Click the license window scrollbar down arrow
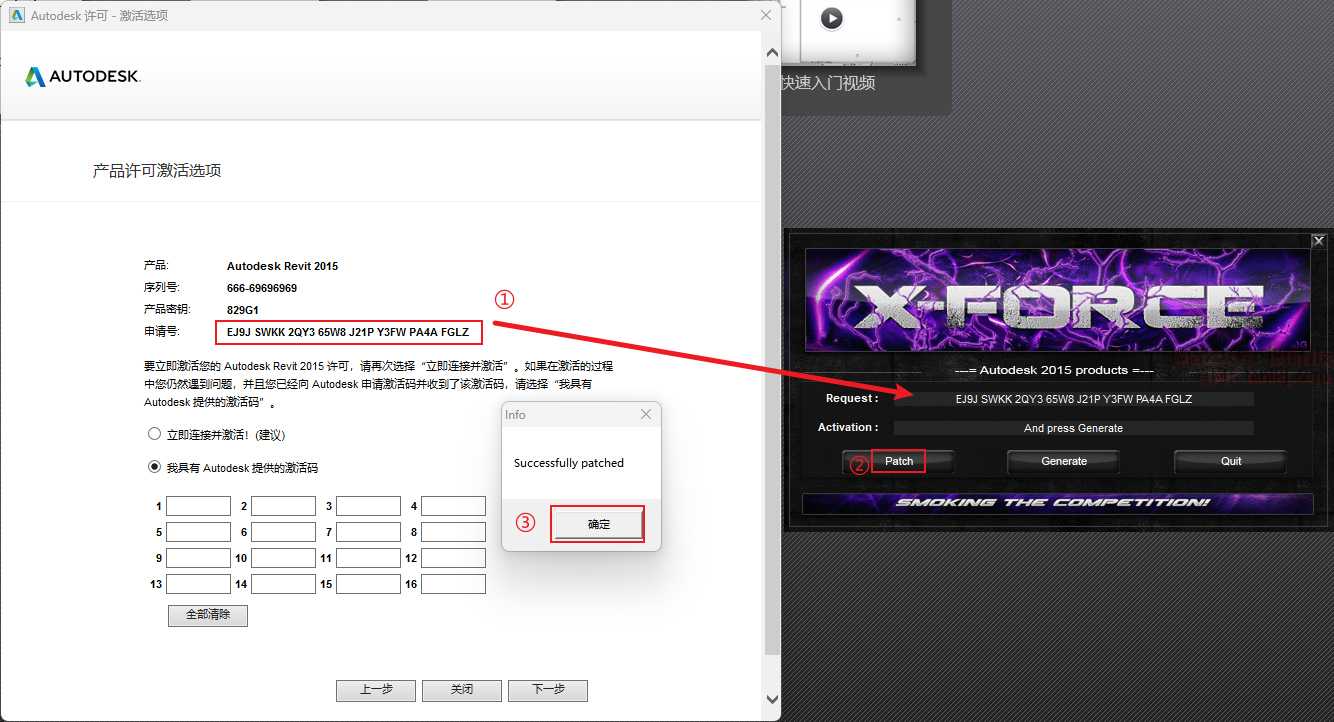1334x722 pixels. click(771, 699)
